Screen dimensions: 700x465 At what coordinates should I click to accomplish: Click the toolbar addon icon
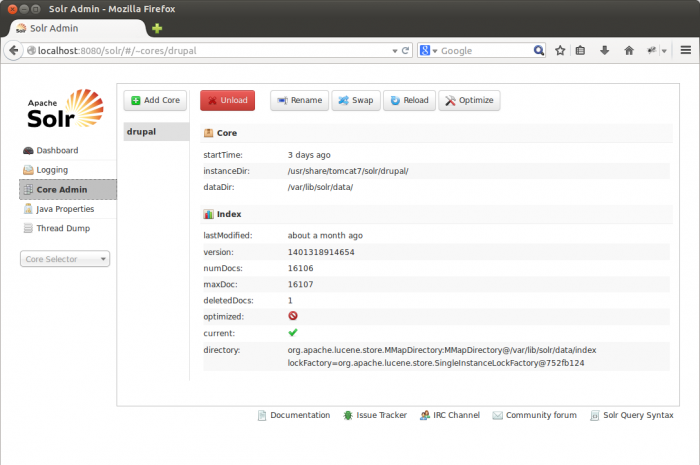[651, 50]
